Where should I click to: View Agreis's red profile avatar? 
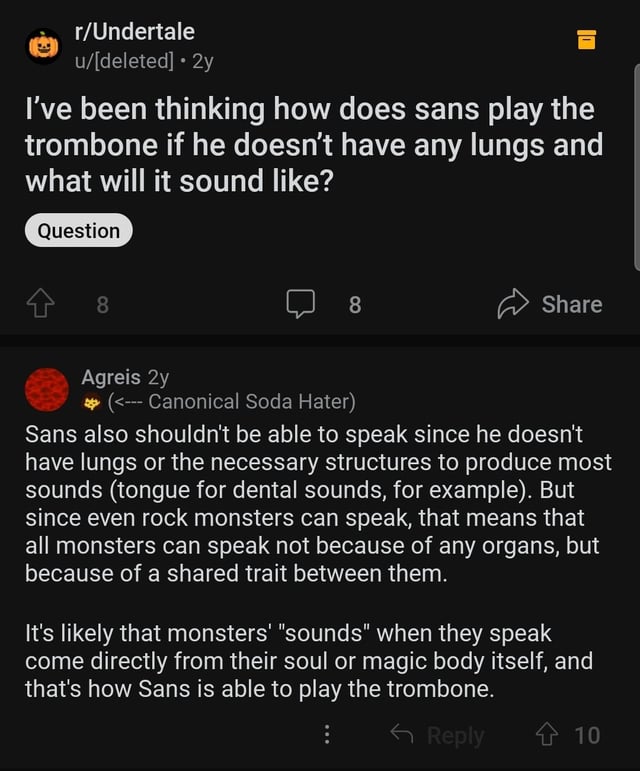pos(46,388)
